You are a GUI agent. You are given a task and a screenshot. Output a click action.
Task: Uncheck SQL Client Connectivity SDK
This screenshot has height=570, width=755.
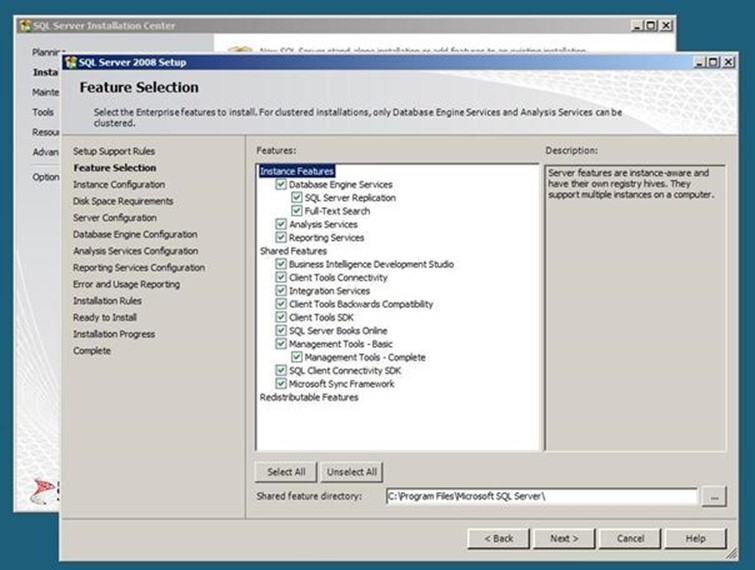[281, 370]
